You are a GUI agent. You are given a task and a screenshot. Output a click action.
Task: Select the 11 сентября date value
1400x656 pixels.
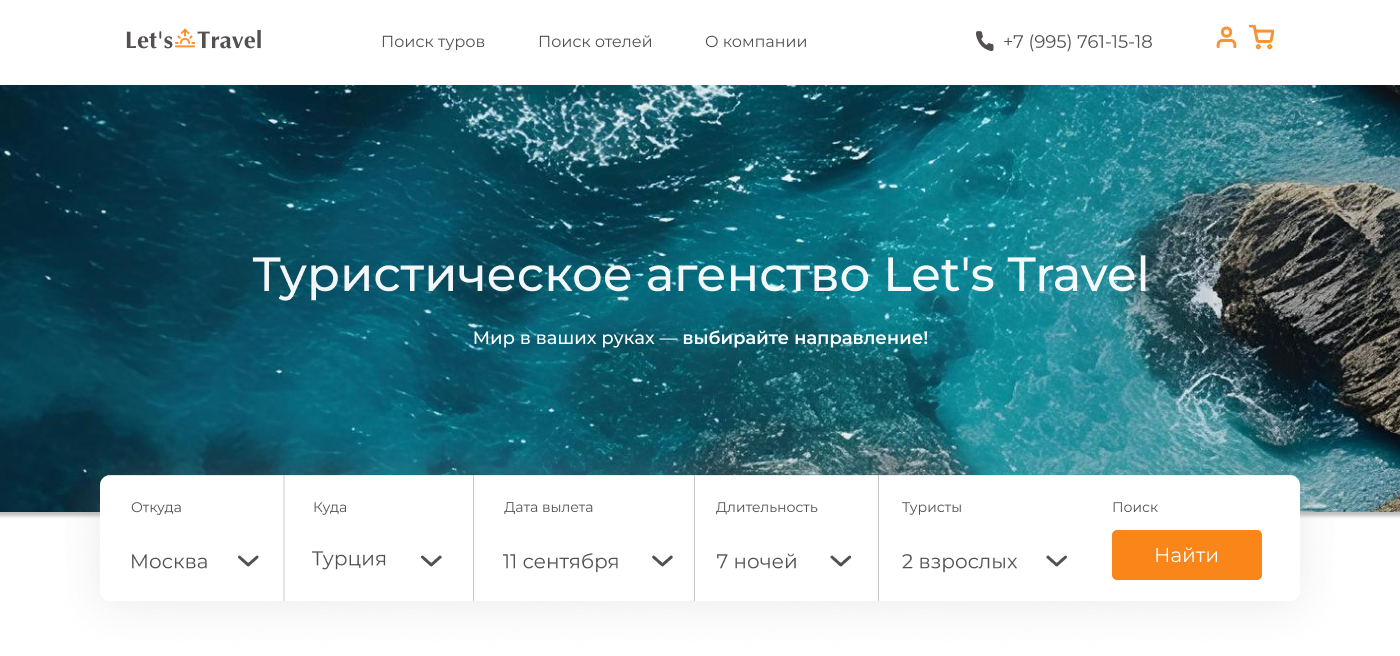[x=561, y=562]
